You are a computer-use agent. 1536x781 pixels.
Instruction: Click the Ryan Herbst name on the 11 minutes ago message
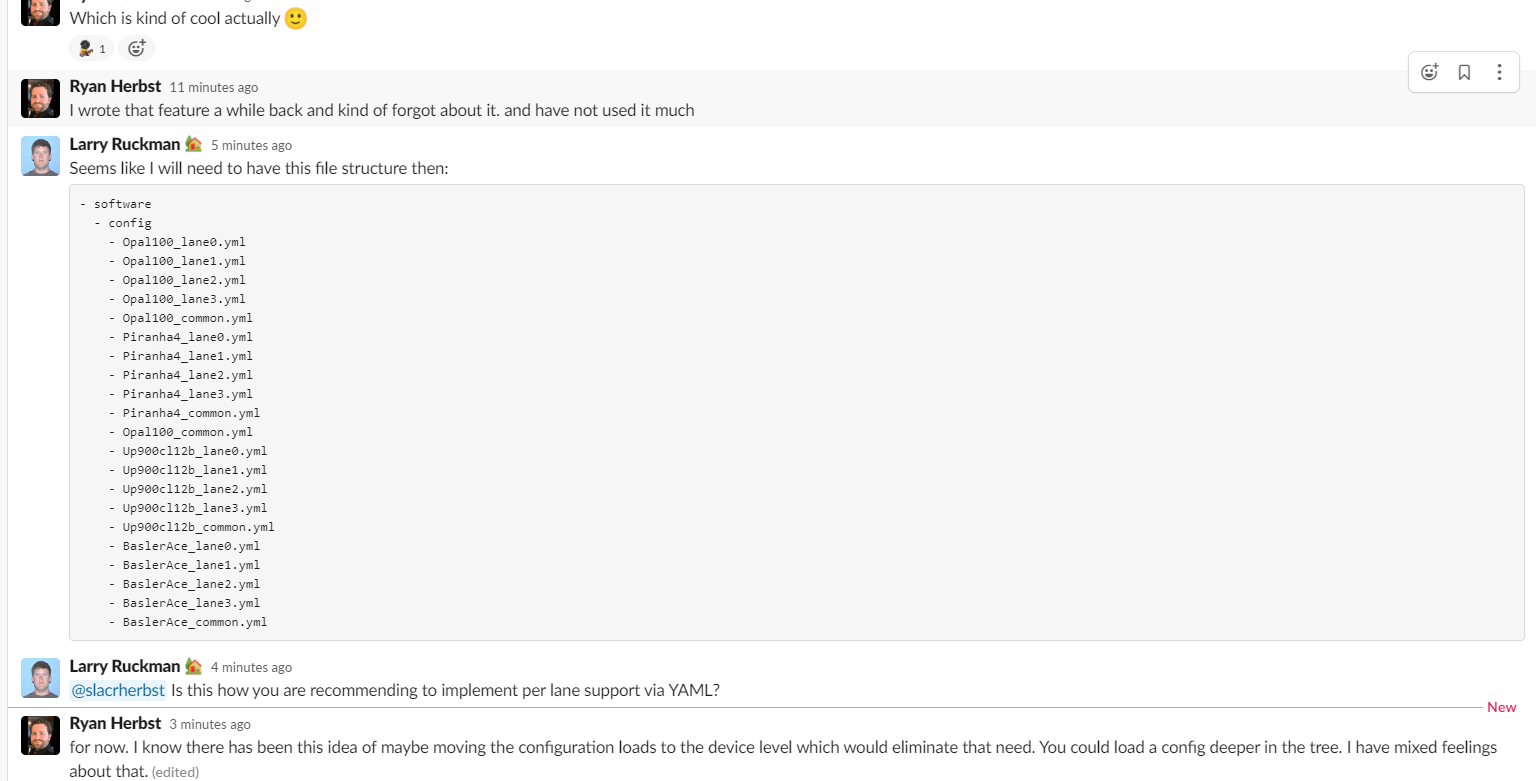(x=115, y=87)
